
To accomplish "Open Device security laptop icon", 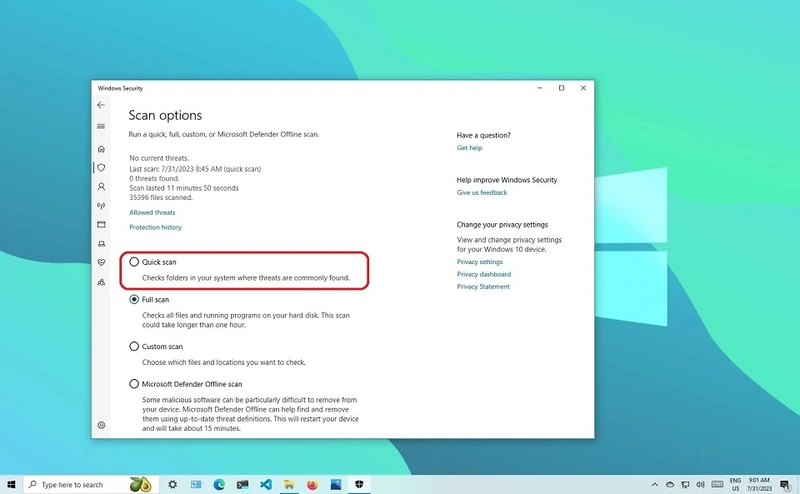I will [101, 243].
